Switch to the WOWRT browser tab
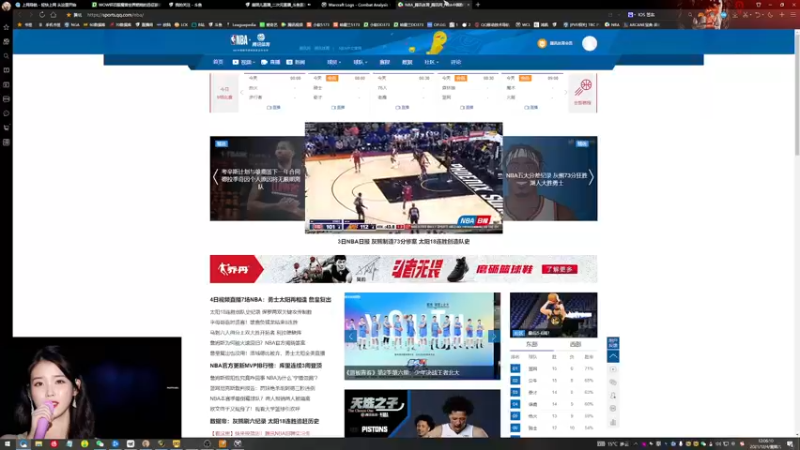The height and width of the screenshot is (450, 800). 125,5
